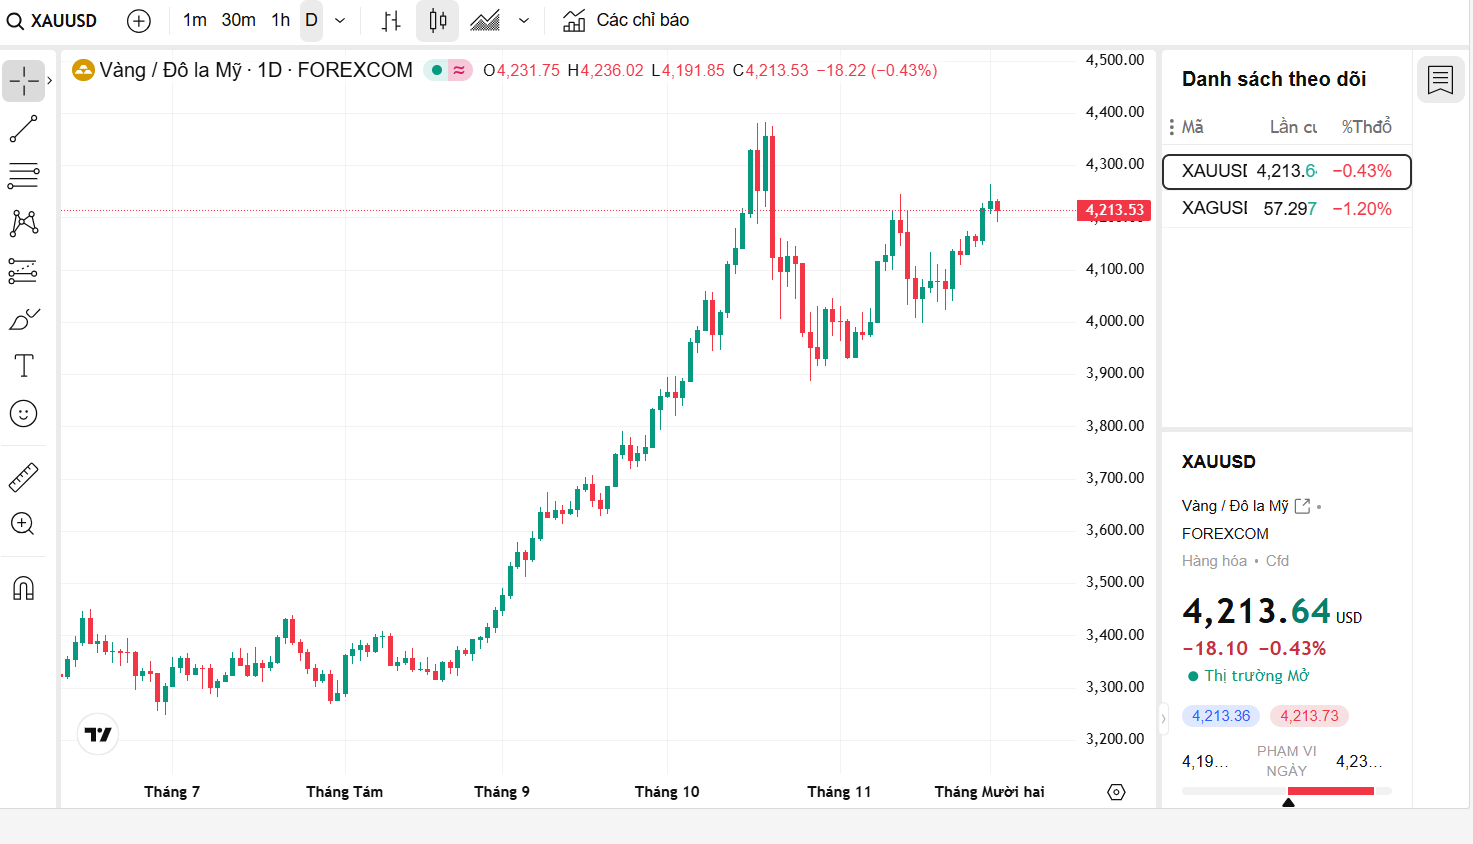The width and height of the screenshot is (1473, 844).
Task: Choose the Text annotation tool
Action: pyautogui.click(x=24, y=366)
